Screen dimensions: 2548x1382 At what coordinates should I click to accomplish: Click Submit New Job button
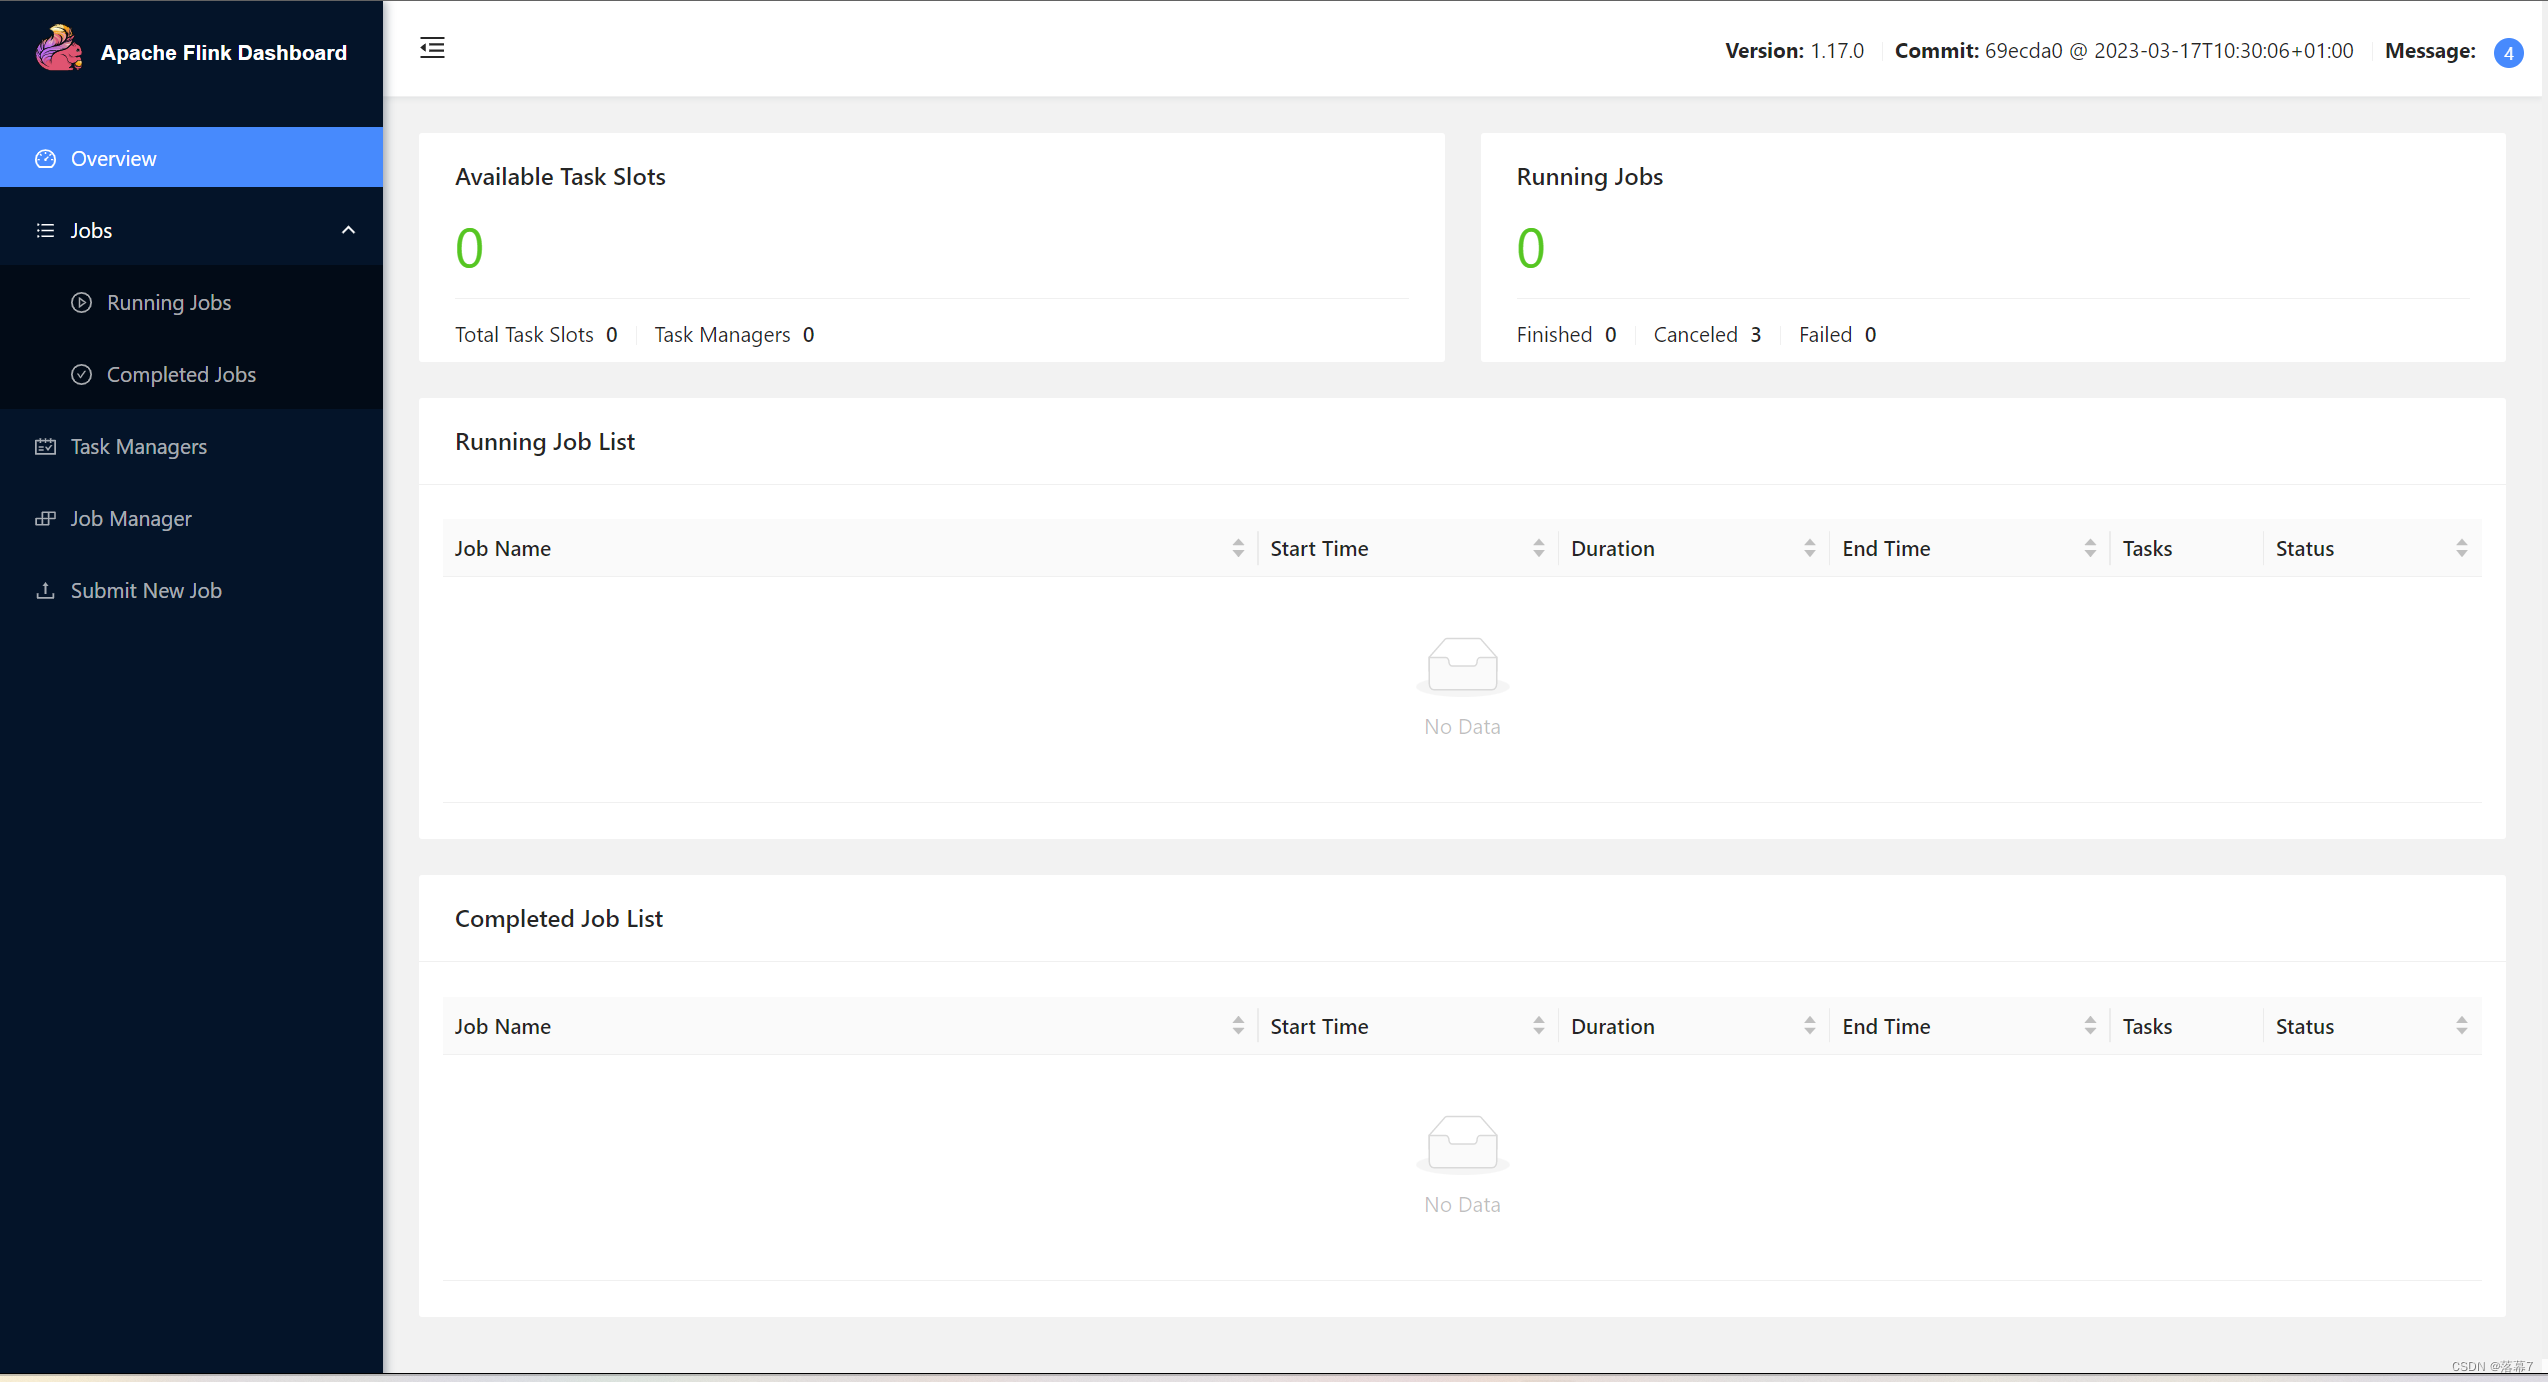point(145,589)
